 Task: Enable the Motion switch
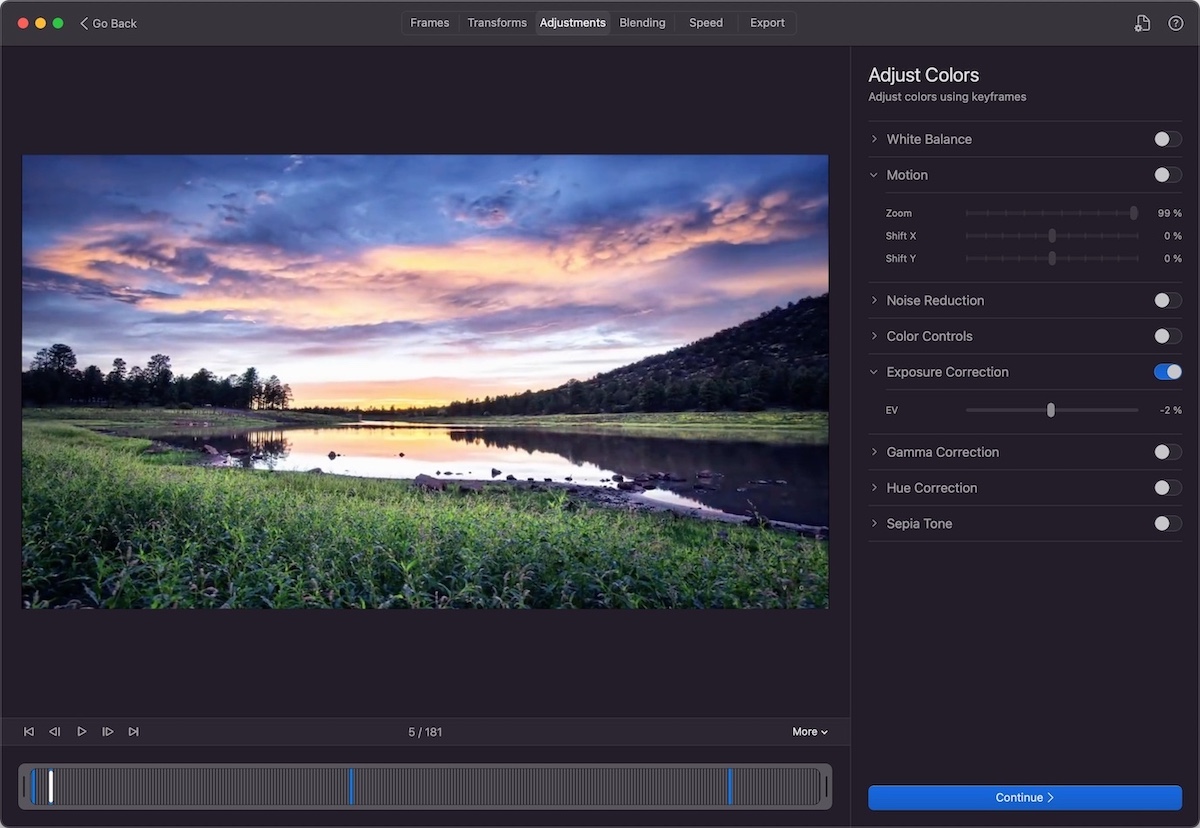tap(1167, 175)
